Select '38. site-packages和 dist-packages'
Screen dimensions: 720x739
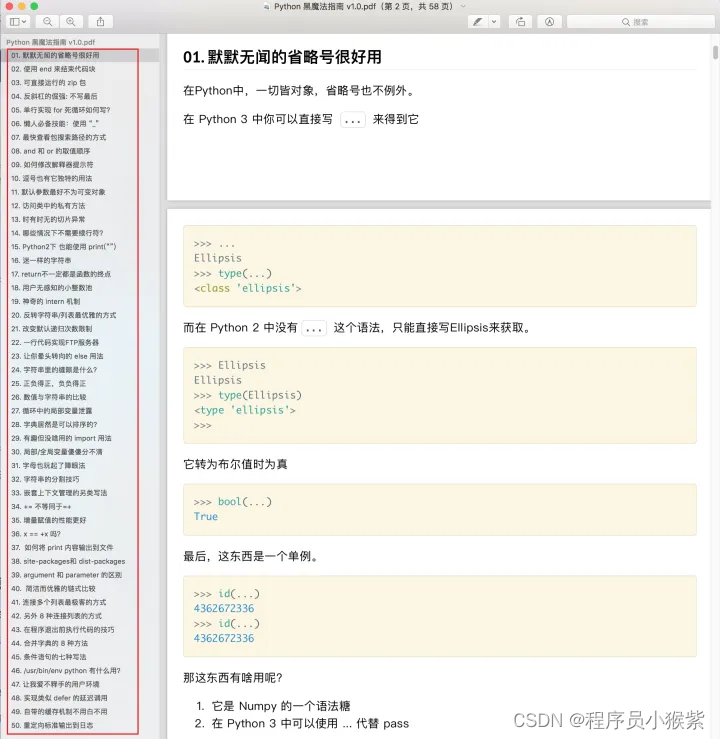click(68, 561)
